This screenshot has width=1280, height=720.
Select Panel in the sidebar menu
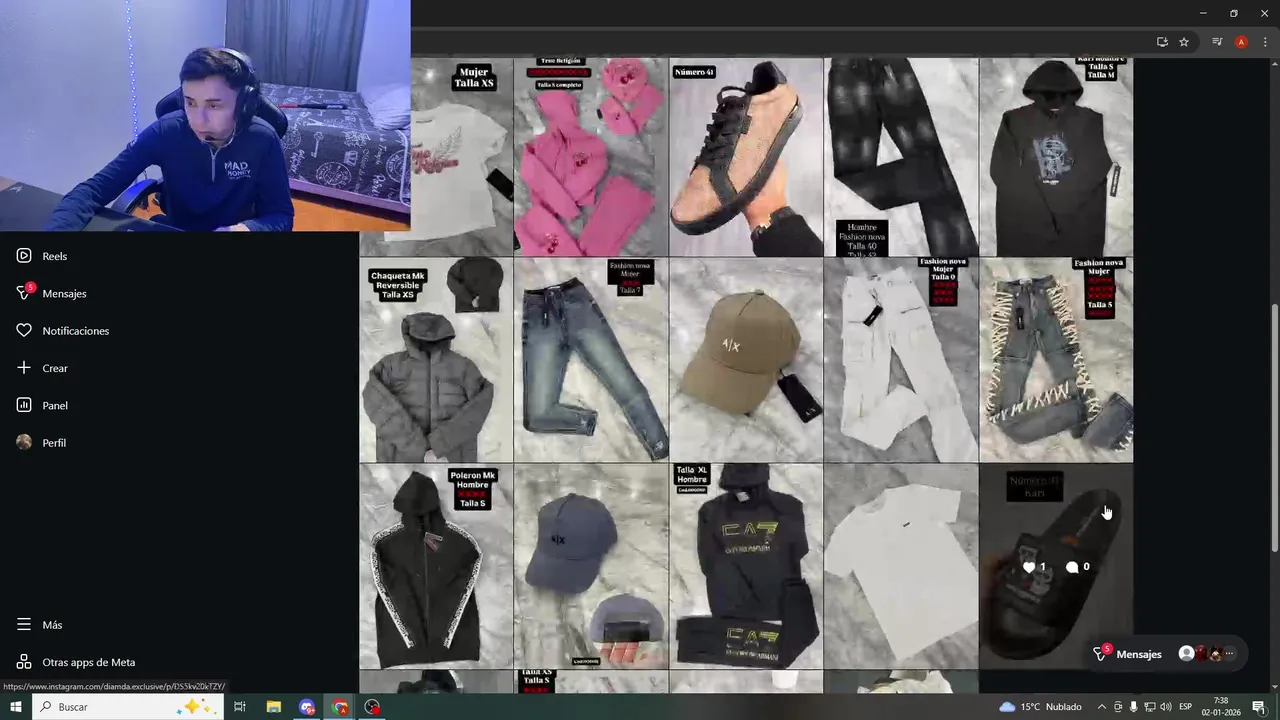[x=55, y=405]
